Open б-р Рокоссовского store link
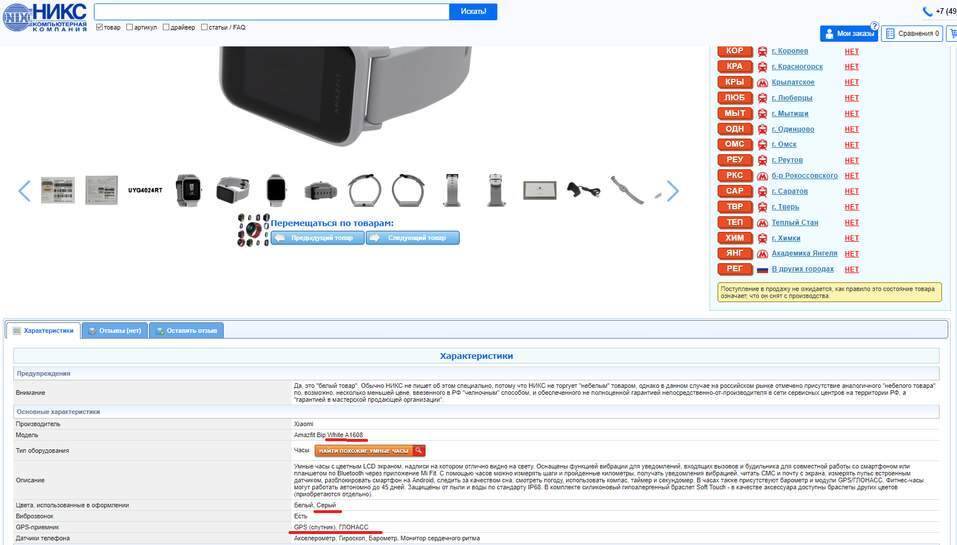The width and height of the screenshot is (957, 545). (x=804, y=176)
